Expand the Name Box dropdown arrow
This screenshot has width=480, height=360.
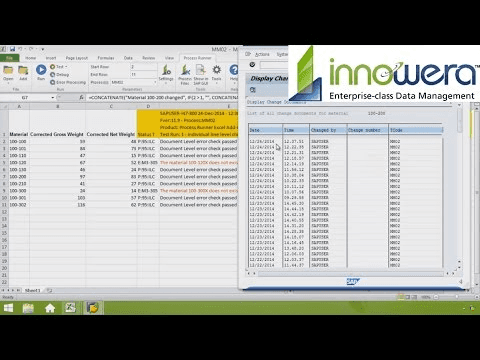click(x=53, y=97)
